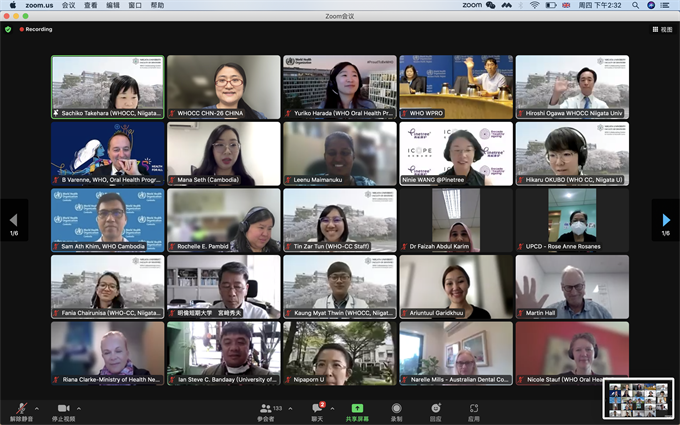Click the record (录制) icon
This screenshot has height=425, width=680.
[x=396, y=410]
